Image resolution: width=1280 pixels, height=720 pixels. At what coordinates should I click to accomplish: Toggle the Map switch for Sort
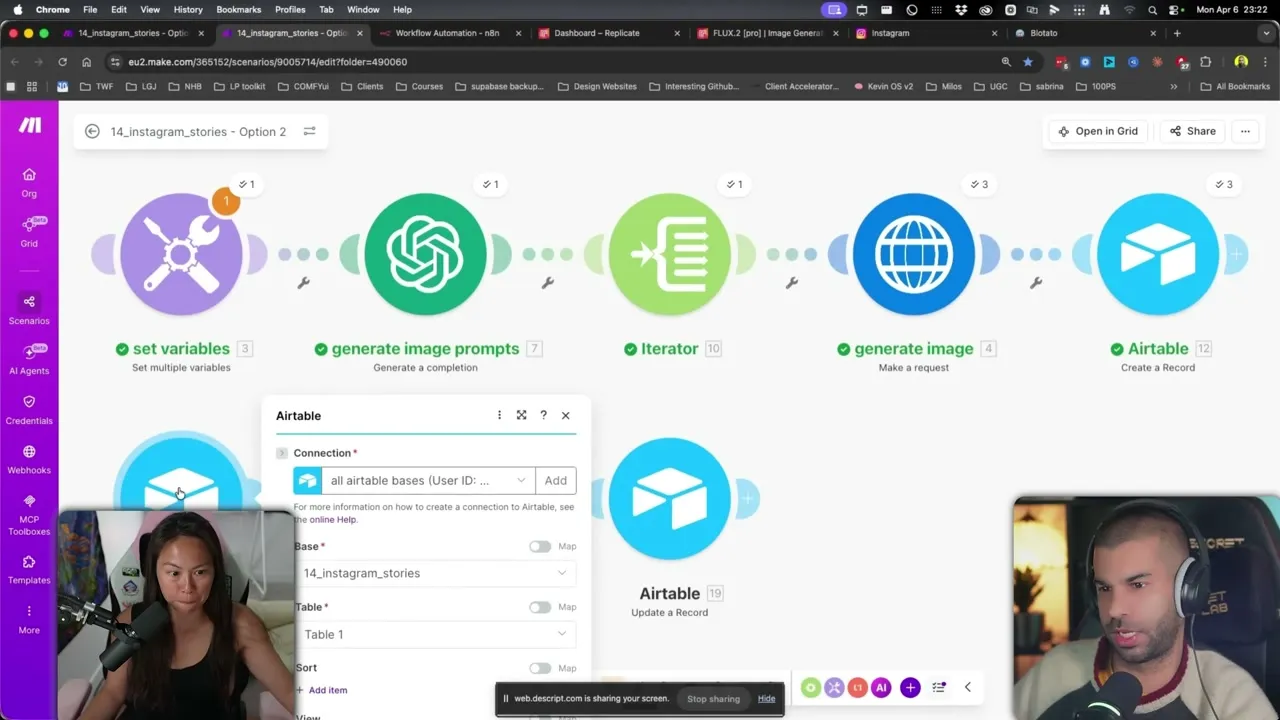540,668
